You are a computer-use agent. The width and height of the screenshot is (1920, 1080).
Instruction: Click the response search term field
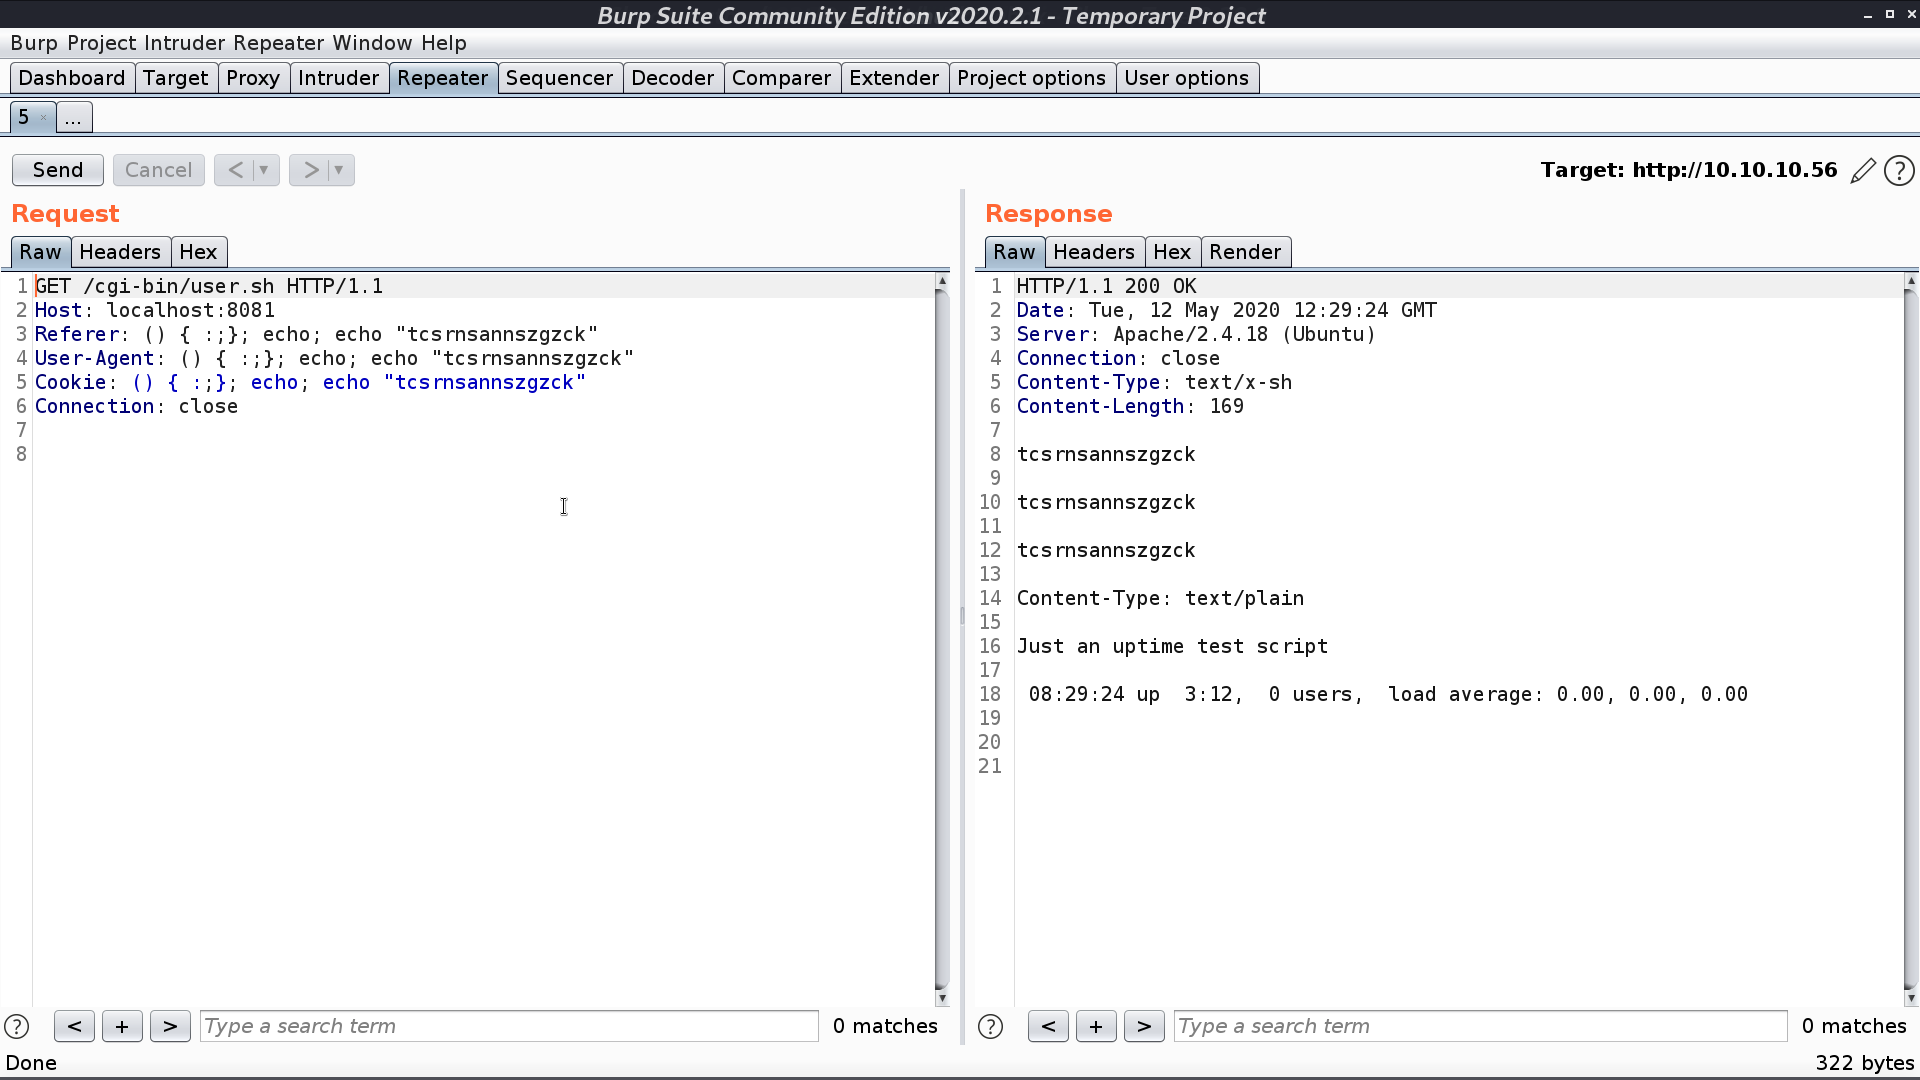[x=1480, y=1026]
